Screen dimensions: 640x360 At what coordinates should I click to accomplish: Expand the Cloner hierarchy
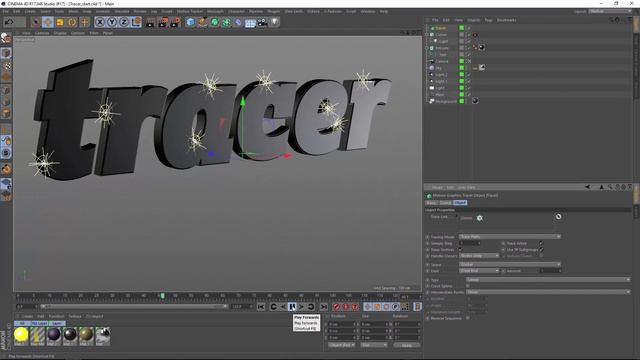427,35
